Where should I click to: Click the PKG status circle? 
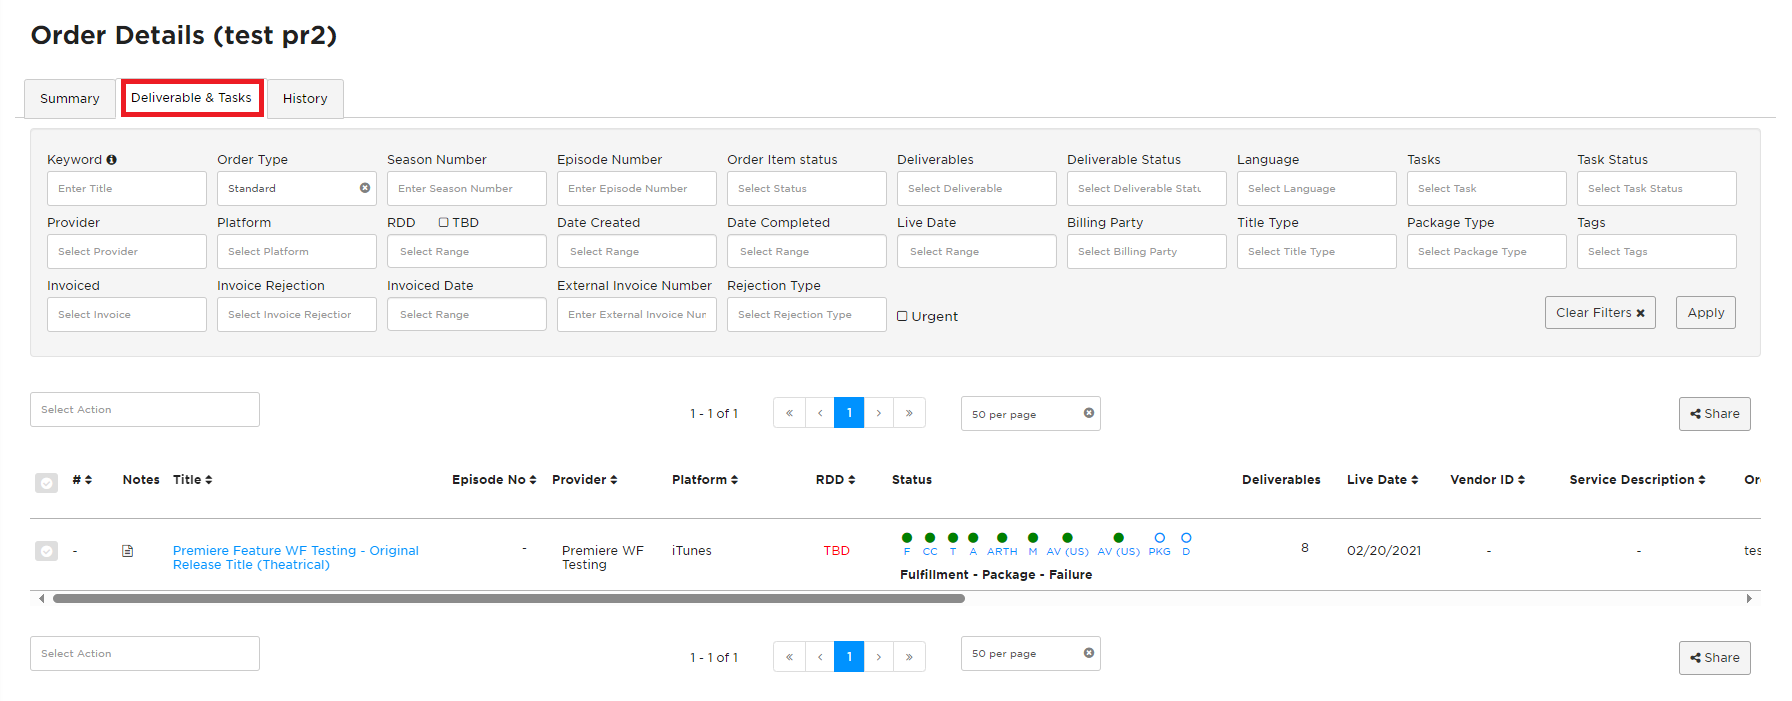pos(1160,538)
